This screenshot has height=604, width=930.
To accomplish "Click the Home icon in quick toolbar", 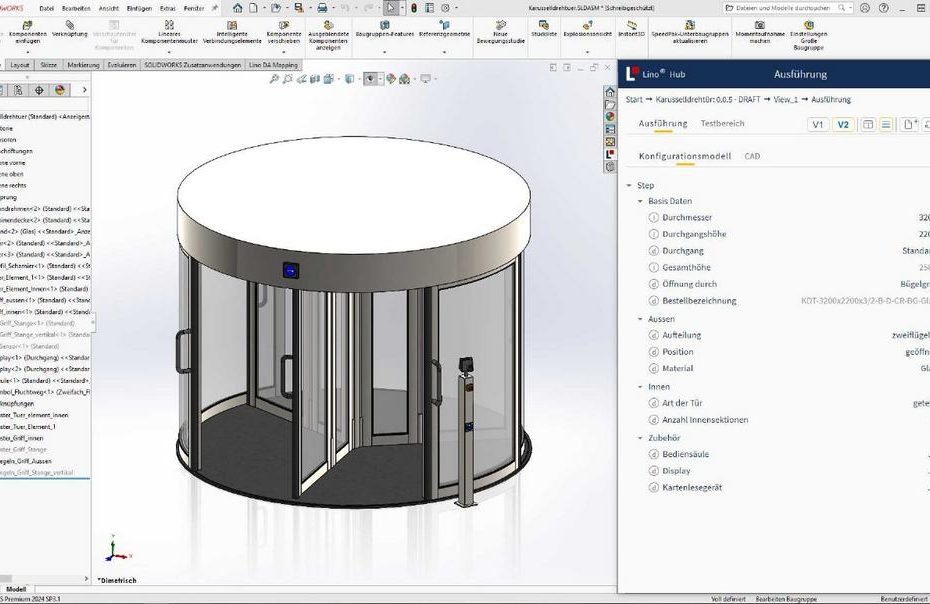I will 238,7.
